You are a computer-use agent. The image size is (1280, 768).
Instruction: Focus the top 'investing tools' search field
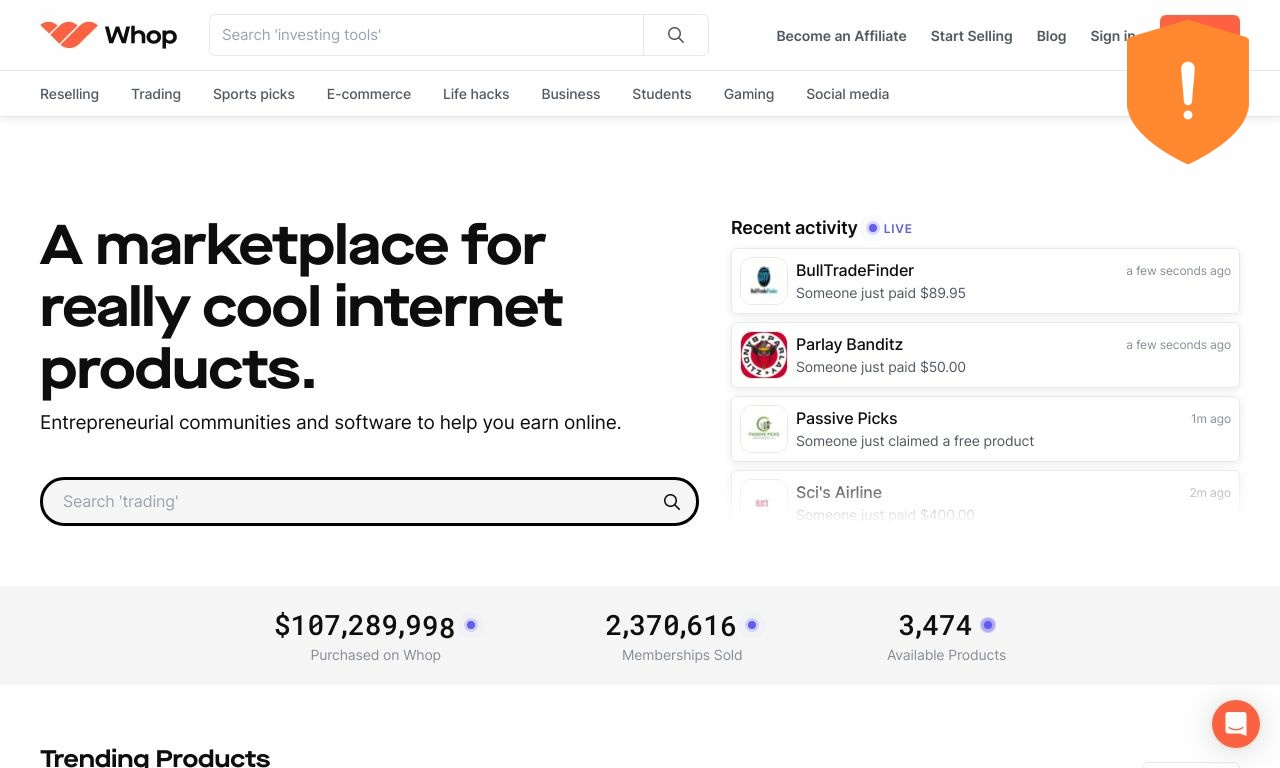pos(426,35)
